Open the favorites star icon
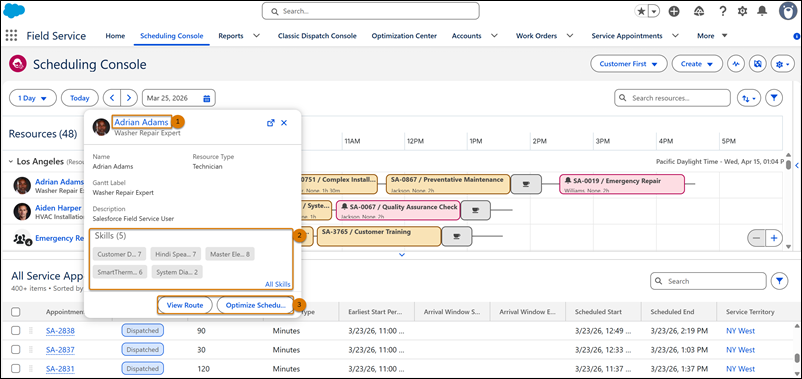Image resolution: width=802 pixels, height=379 pixels. pos(641,11)
